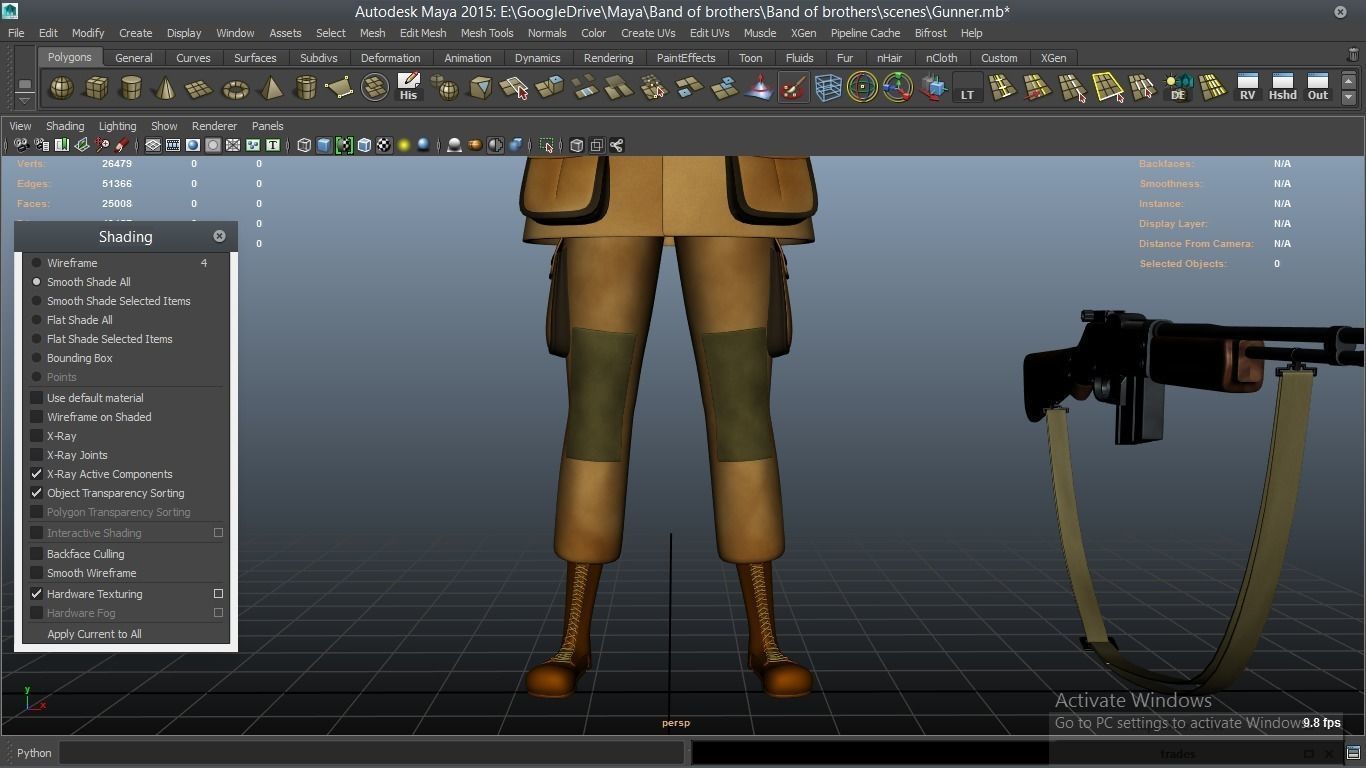This screenshot has width=1366, height=768.
Task: Open the Edit Mesh menu
Action: click(x=423, y=33)
